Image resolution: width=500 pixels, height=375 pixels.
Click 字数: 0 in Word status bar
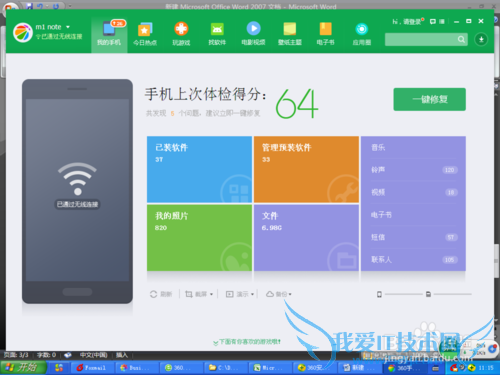(x=46, y=355)
